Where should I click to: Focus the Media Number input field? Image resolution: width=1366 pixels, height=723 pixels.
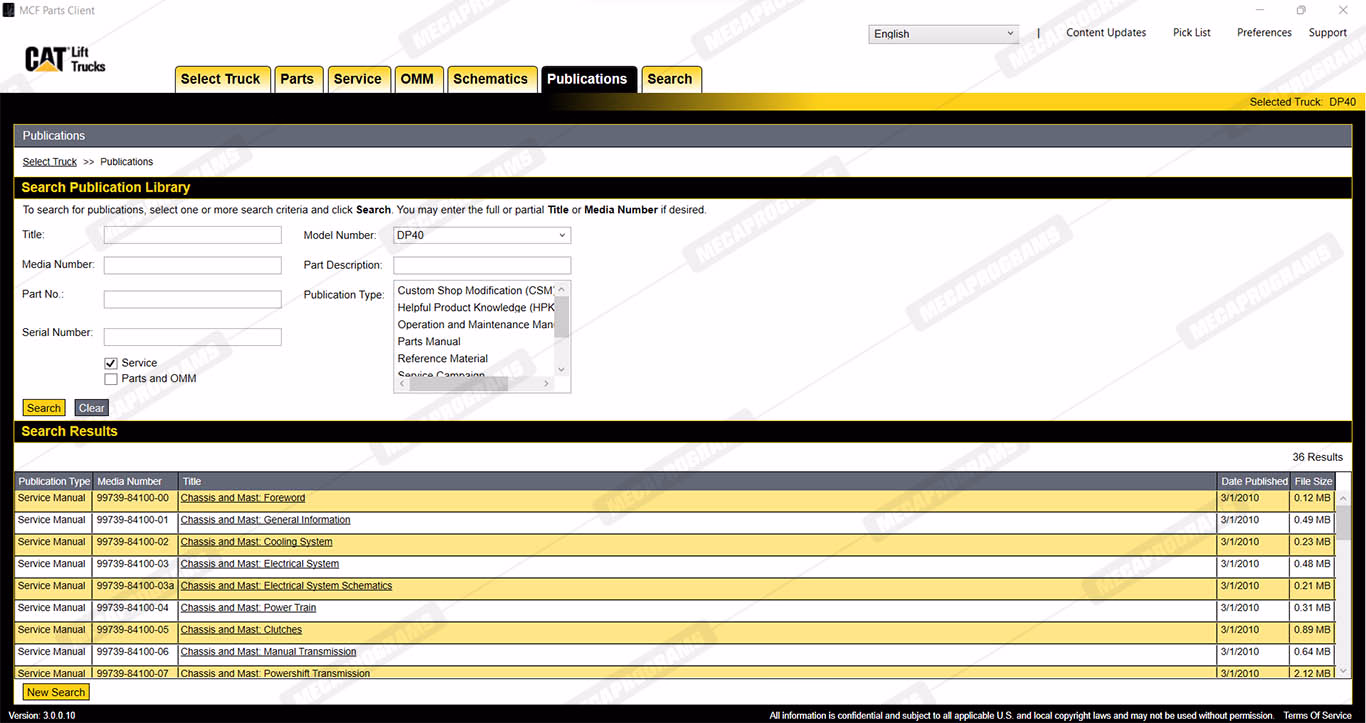[x=193, y=266]
